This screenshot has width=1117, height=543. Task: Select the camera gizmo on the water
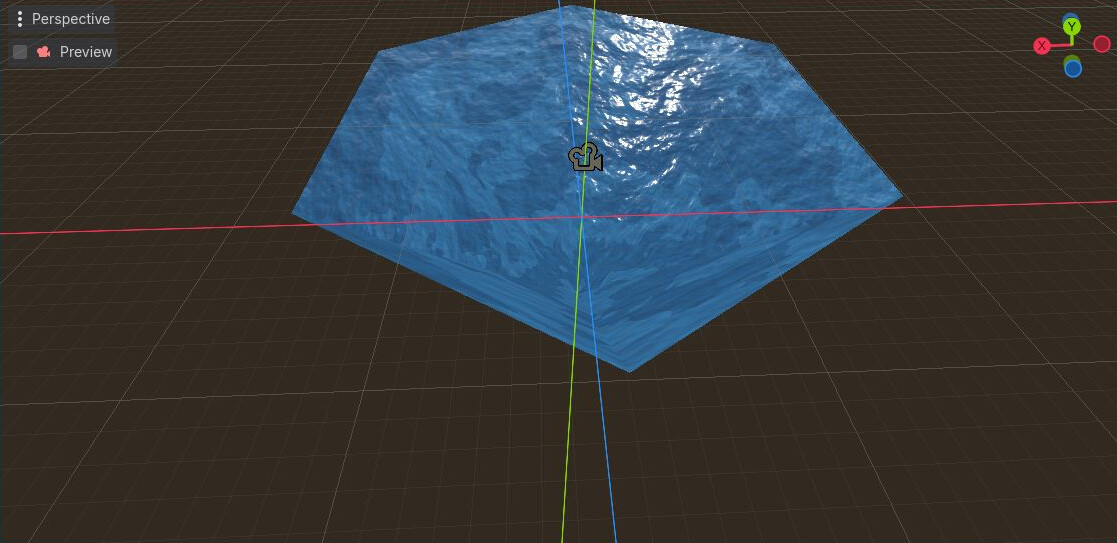(x=586, y=158)
